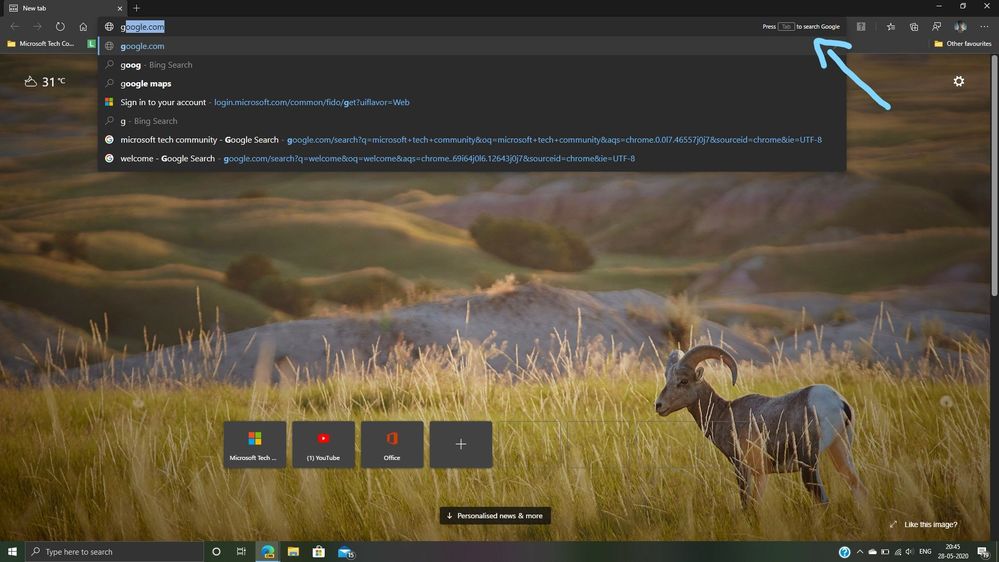Open the home page via the home icon

[x=83, y=27]
